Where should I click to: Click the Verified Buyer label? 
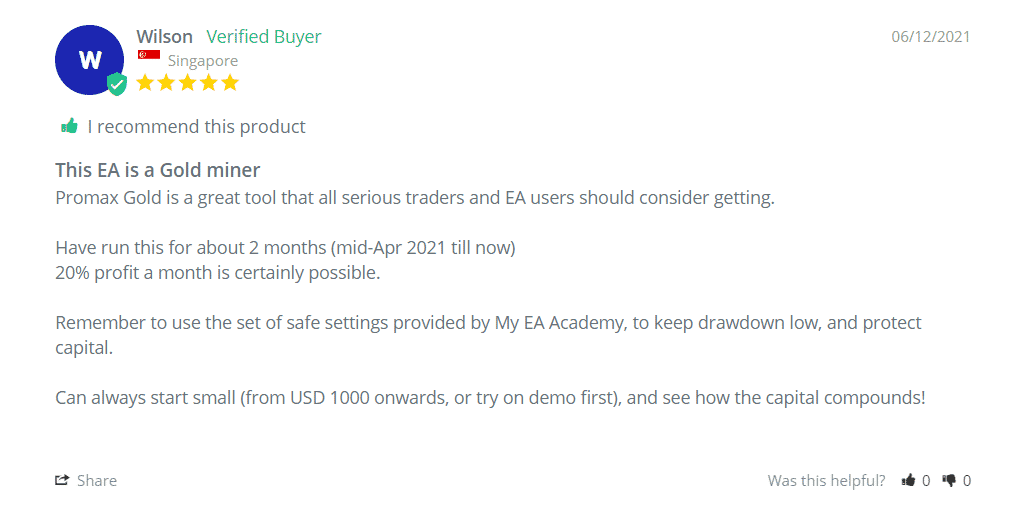264,36
